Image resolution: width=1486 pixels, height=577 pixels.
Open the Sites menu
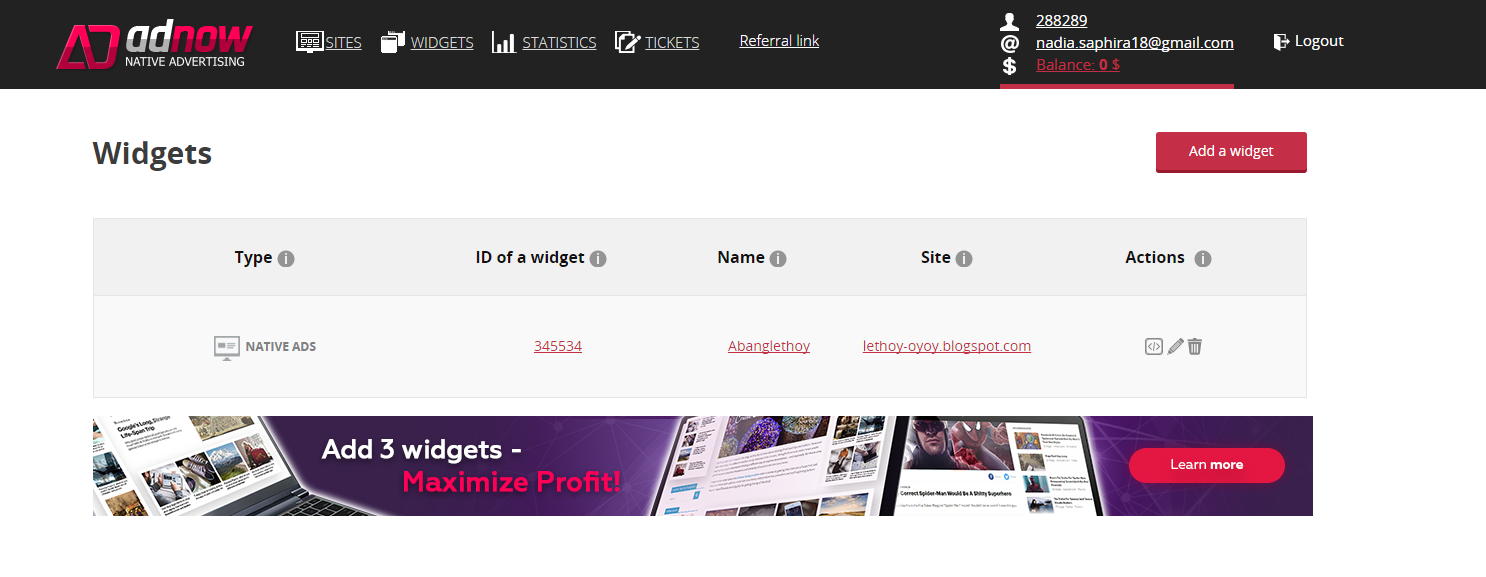coord(329,42)
